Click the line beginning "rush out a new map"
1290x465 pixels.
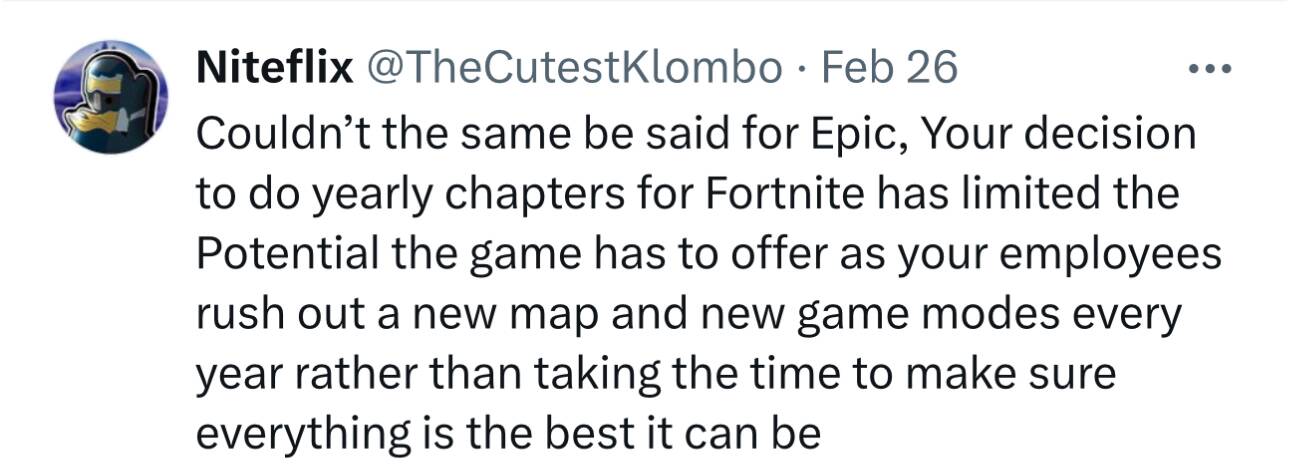click(x=690, y=316)
